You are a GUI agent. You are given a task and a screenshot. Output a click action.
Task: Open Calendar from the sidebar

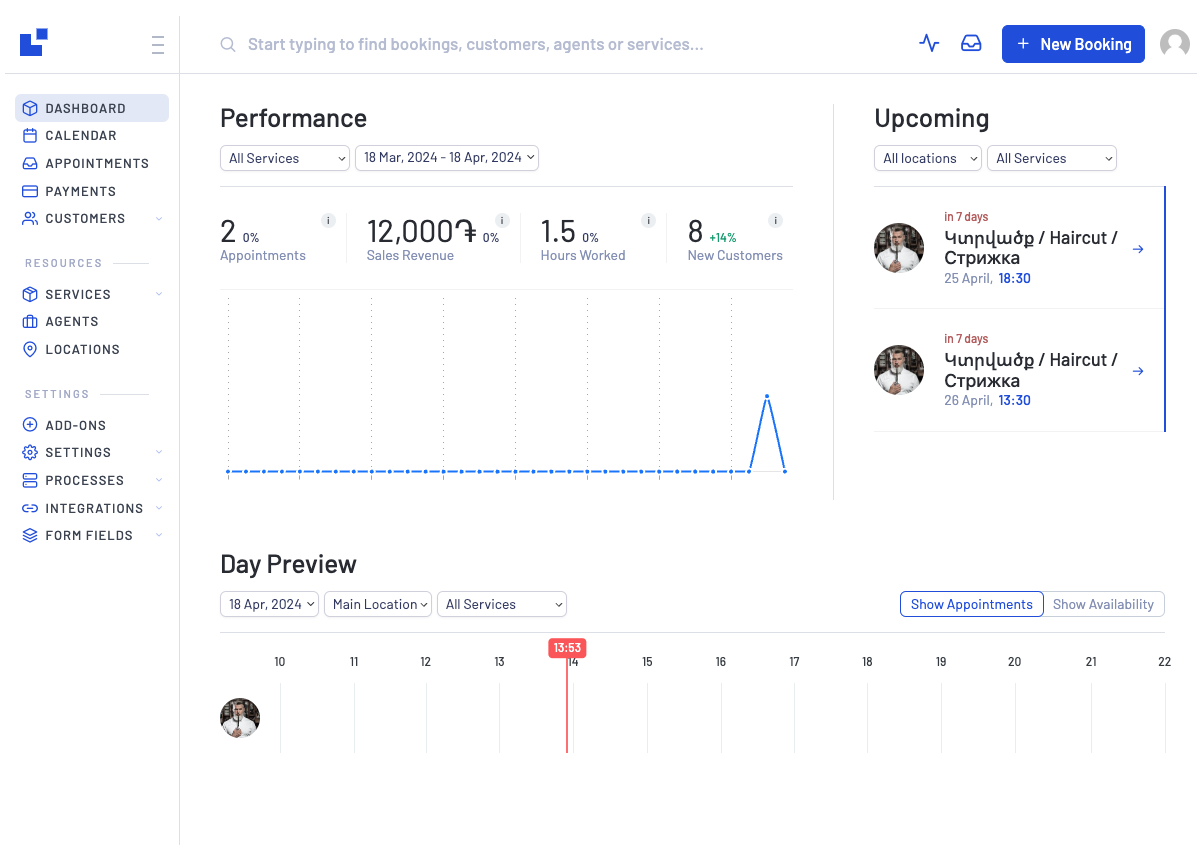[80, 136]
